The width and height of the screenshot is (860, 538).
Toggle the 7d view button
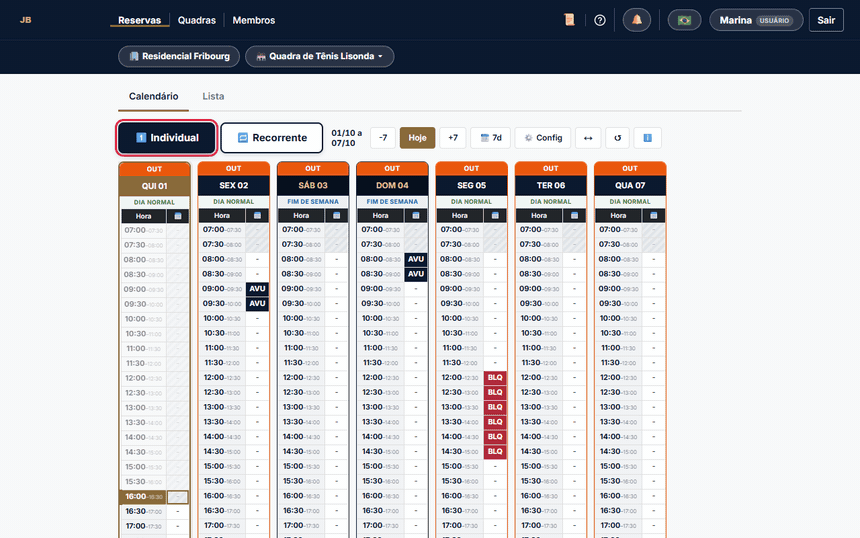coord(490,138)
